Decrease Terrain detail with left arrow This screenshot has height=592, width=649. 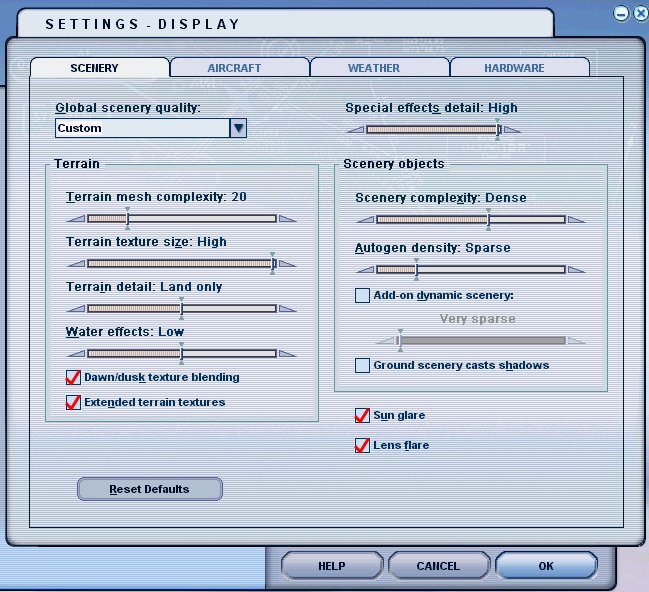76,309
